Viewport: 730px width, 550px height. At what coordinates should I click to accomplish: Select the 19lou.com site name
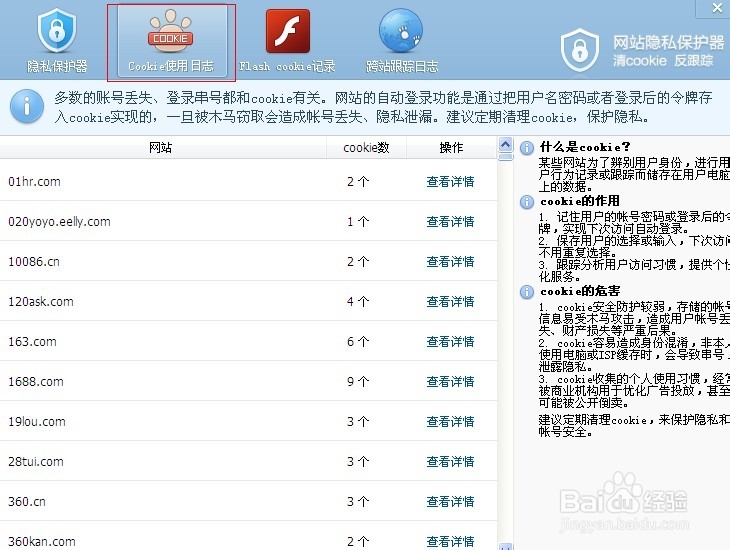[x=37, y=422]
